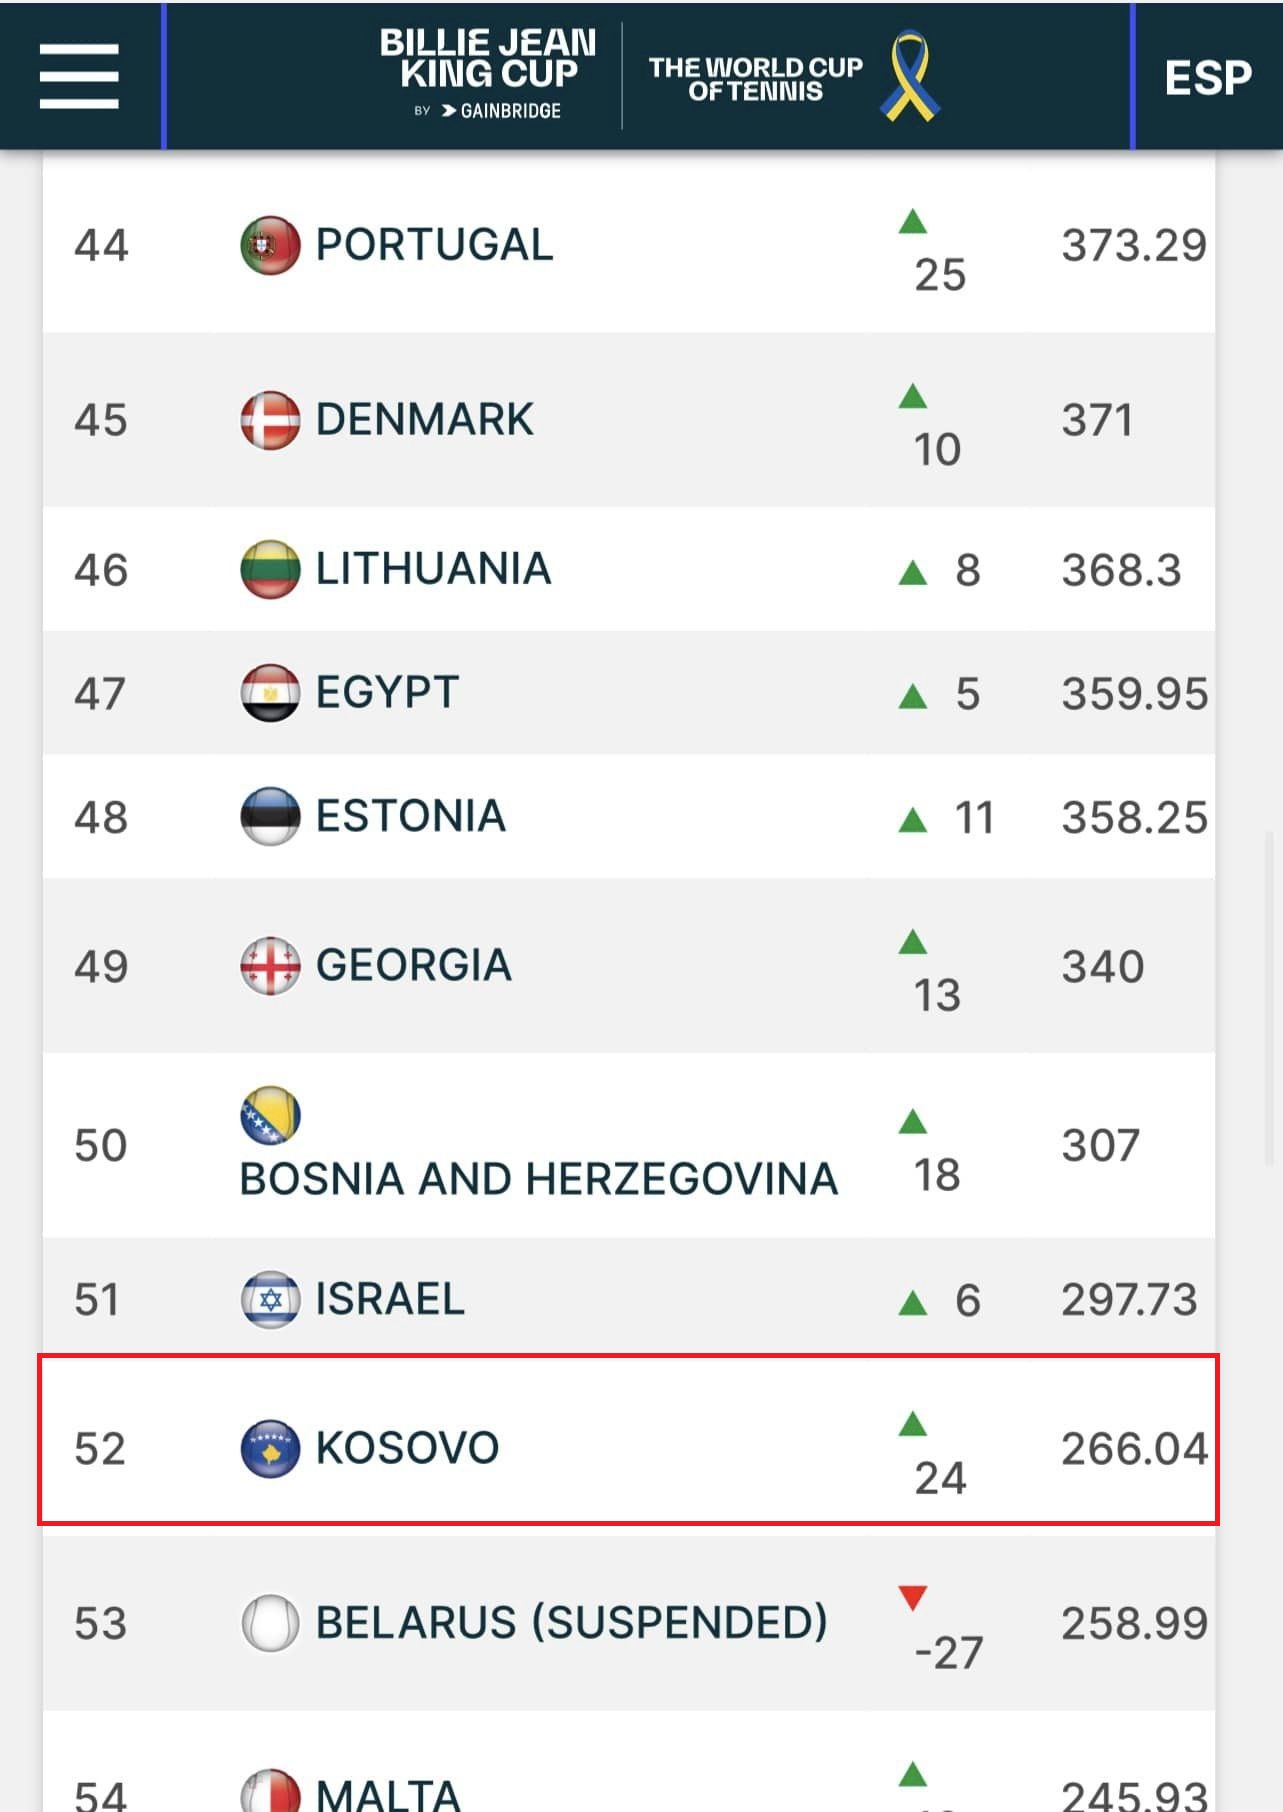Click Kosovo's 266.04 points value
1283x1812 pixels.
pyautogui.click(x=1134, y=1449)
